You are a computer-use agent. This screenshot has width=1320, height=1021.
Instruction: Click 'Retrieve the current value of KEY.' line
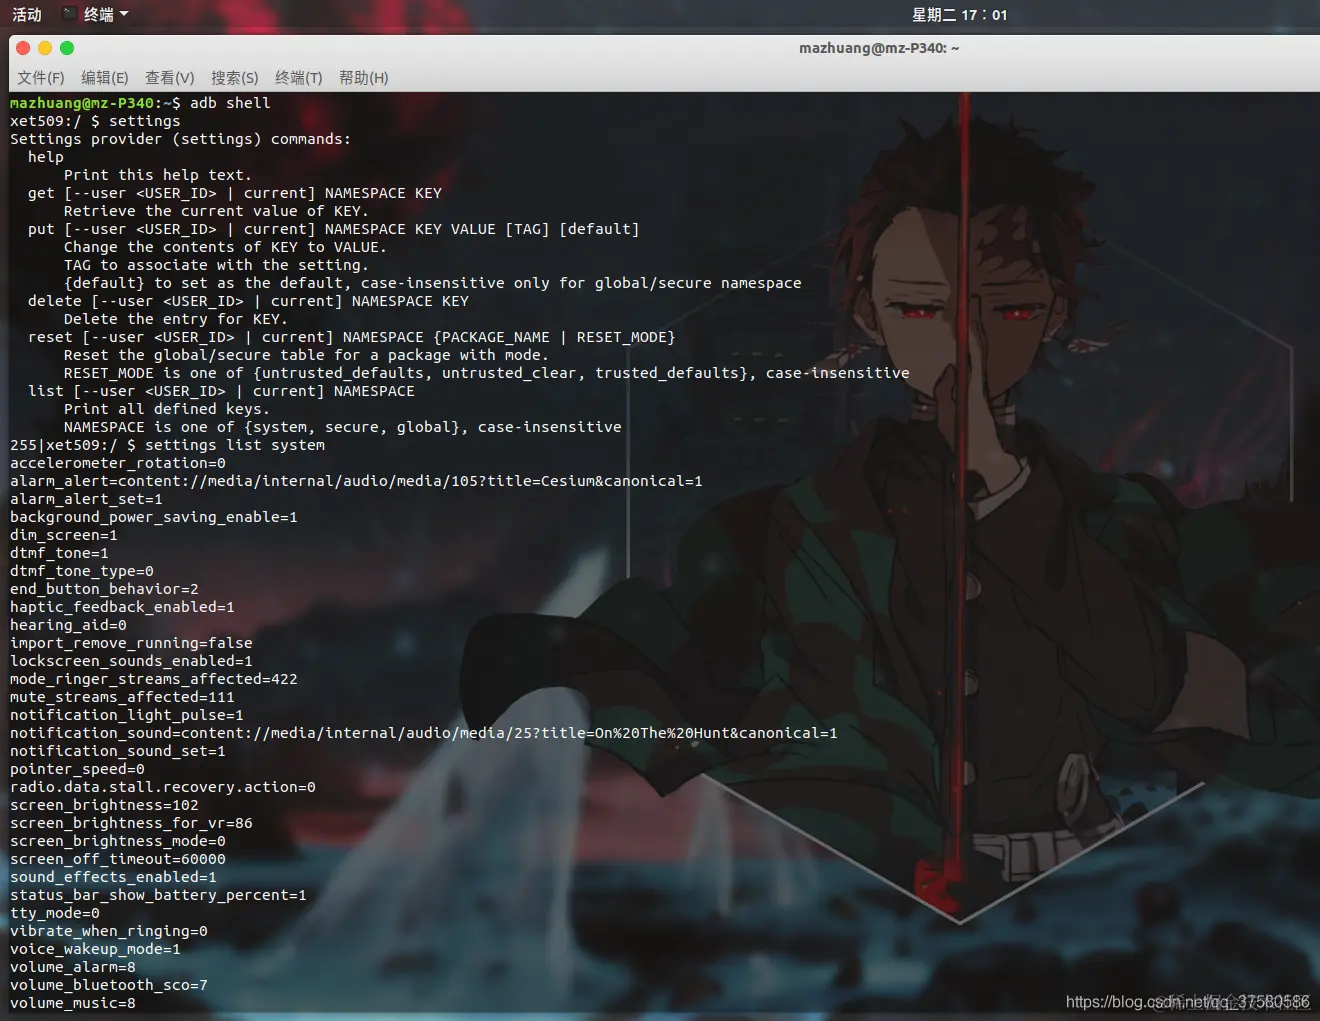[216, 211]
